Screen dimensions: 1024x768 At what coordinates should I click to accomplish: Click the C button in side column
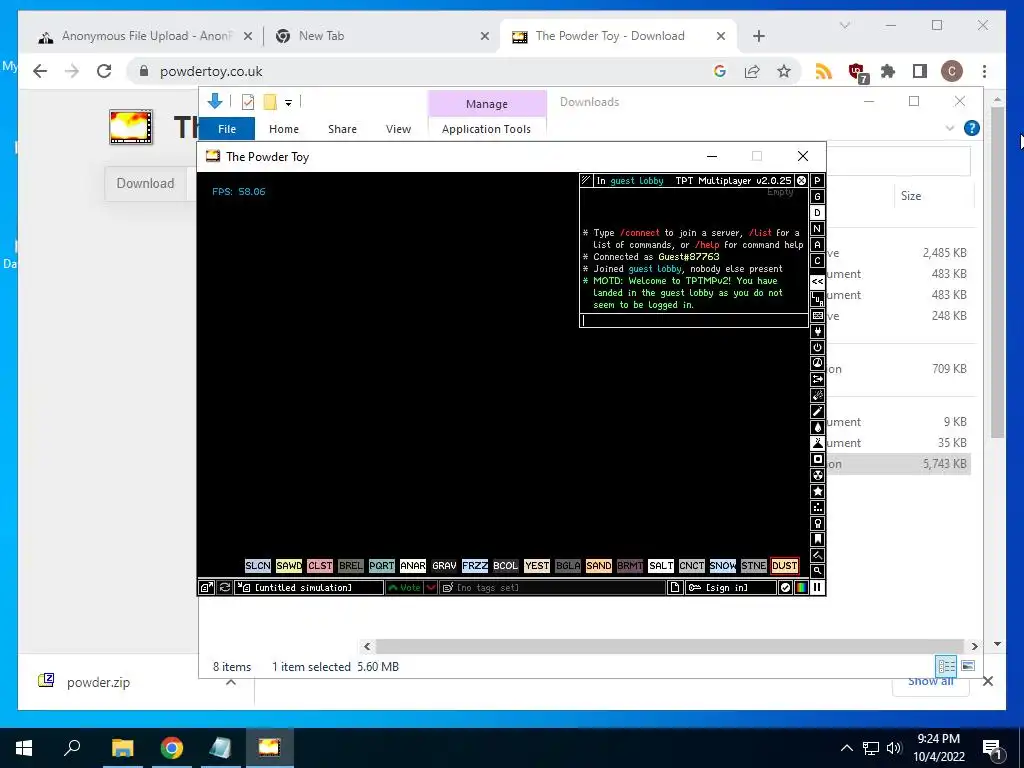click(817, 261)
